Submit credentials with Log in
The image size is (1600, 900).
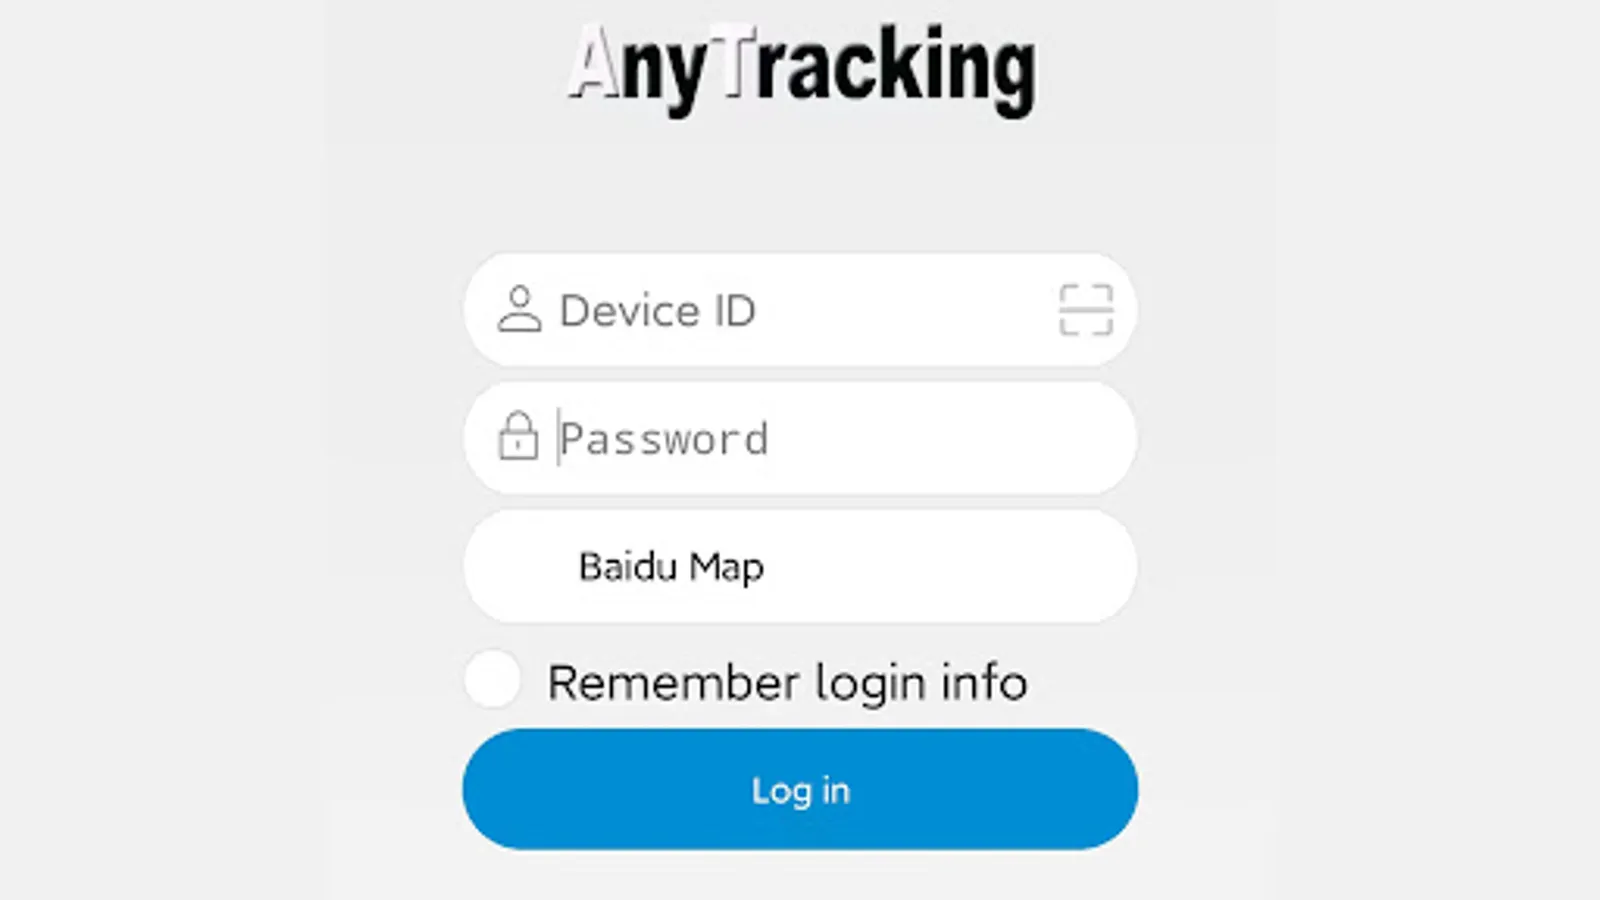point(800,789)
